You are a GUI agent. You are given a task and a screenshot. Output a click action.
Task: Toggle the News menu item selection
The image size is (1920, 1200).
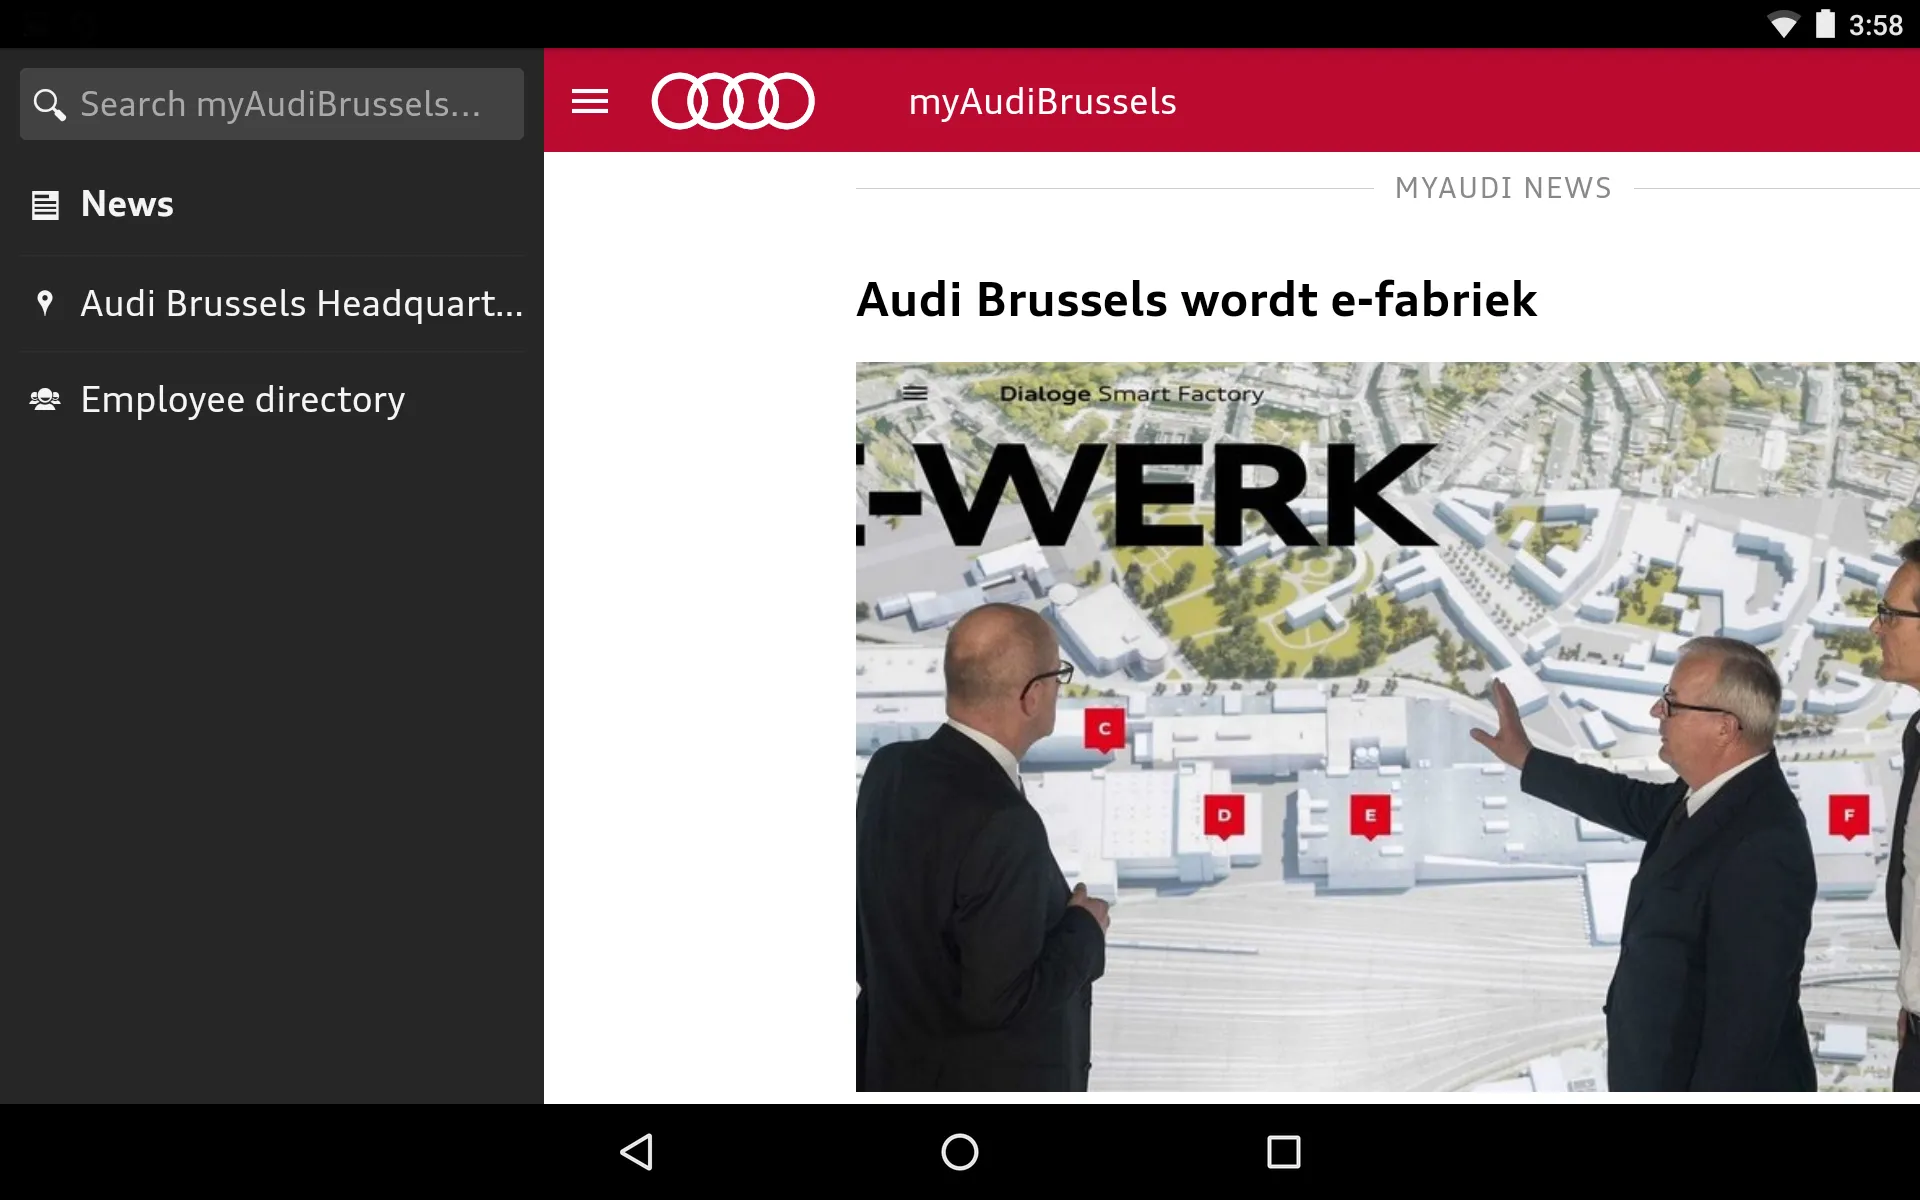(x=126, y=205)
